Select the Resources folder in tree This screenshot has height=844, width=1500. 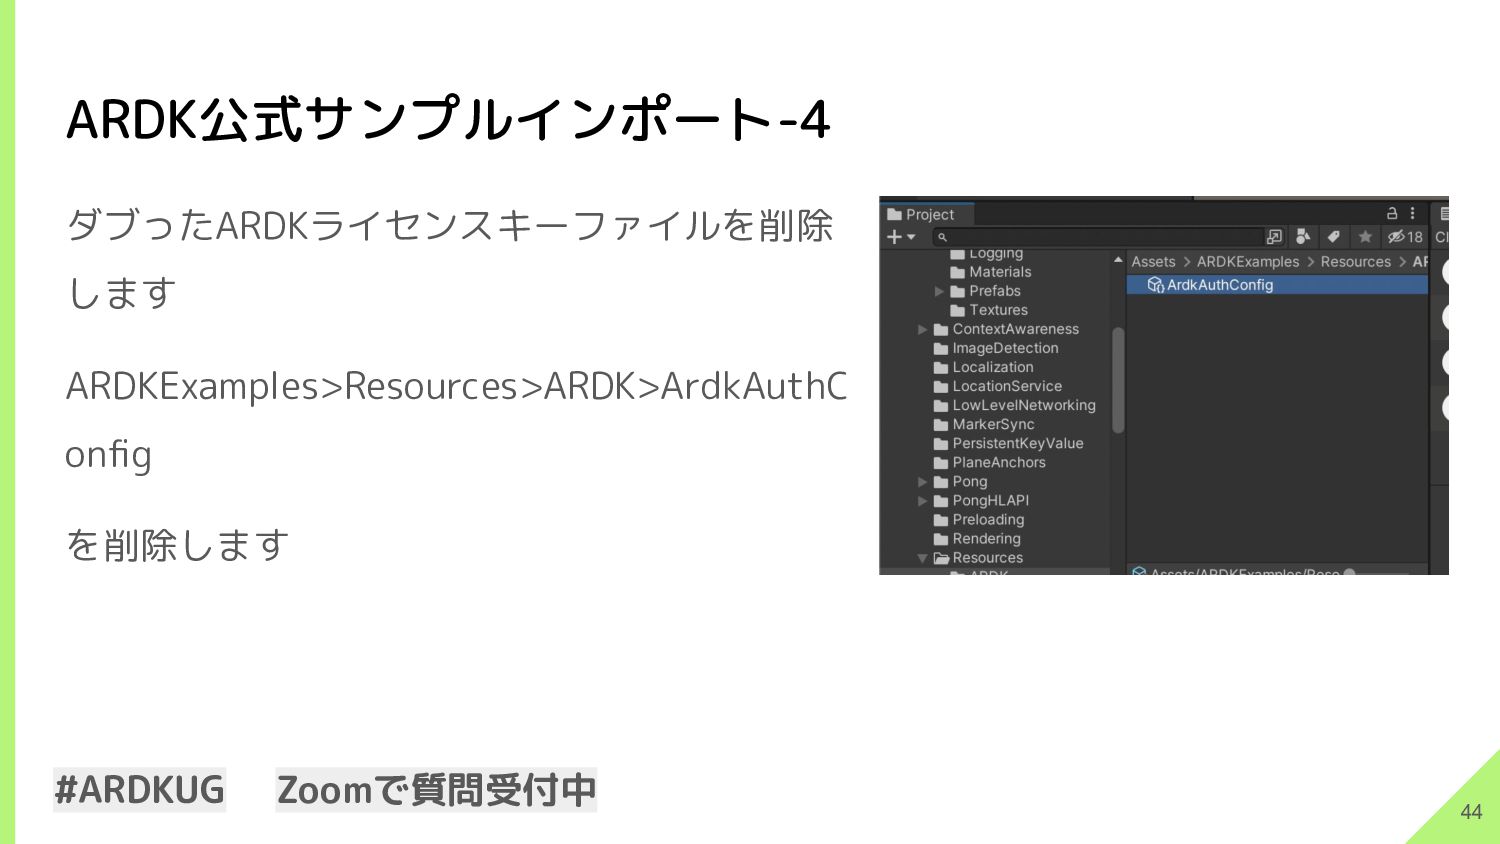977,558
